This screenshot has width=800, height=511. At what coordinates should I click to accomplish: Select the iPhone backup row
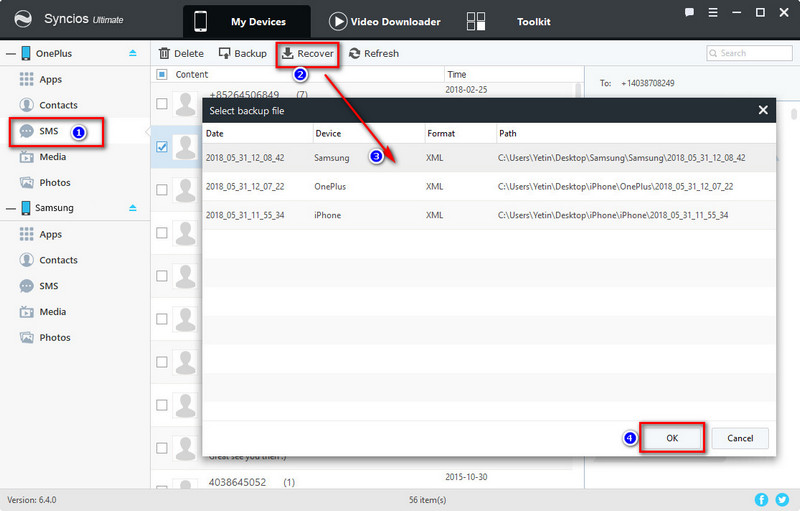[x=489, y=215]
